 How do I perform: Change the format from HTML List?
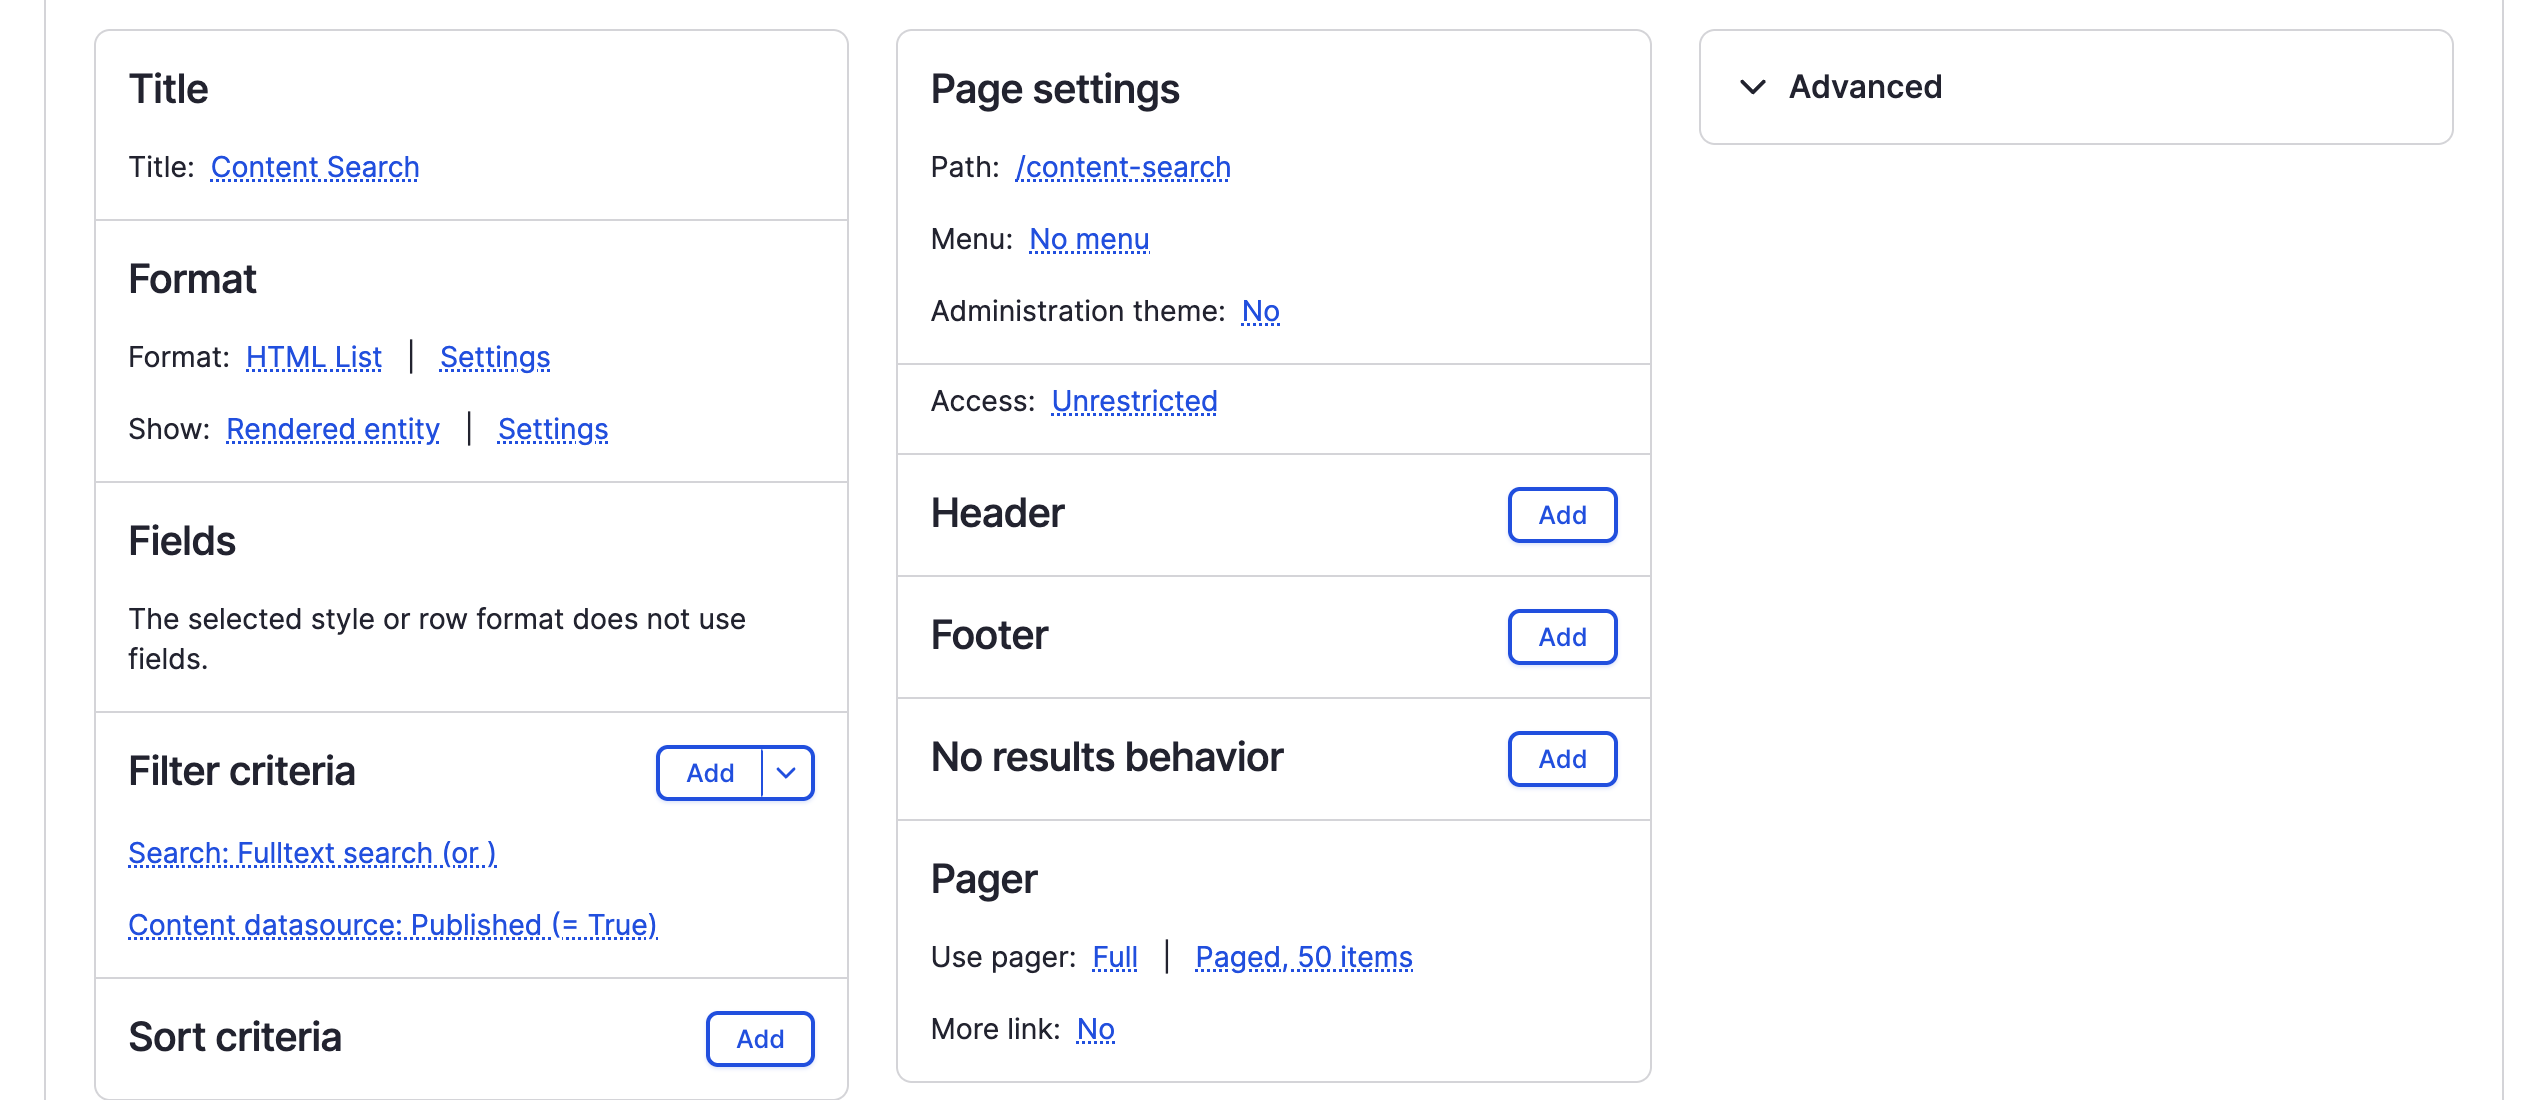click(313, 357)
